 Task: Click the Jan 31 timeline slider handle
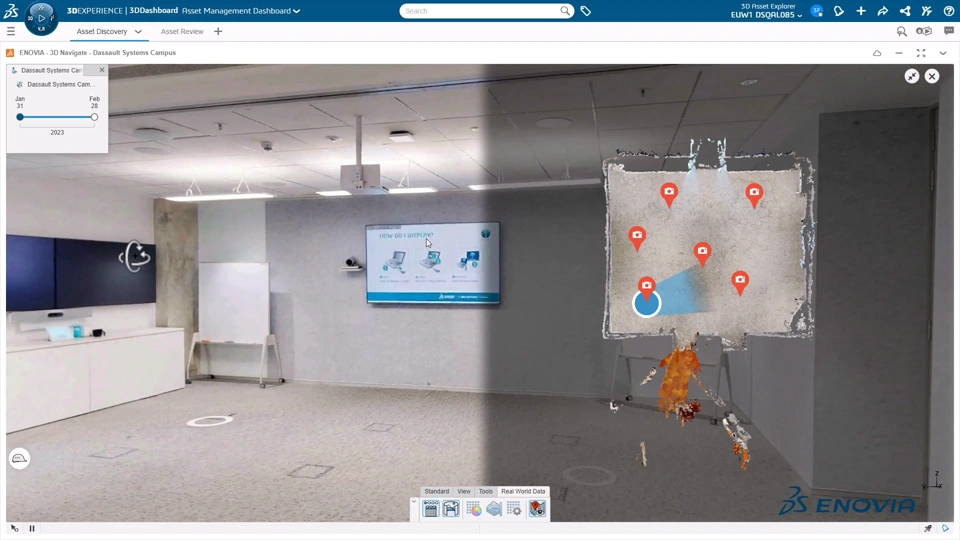click(x=20, y=117)
